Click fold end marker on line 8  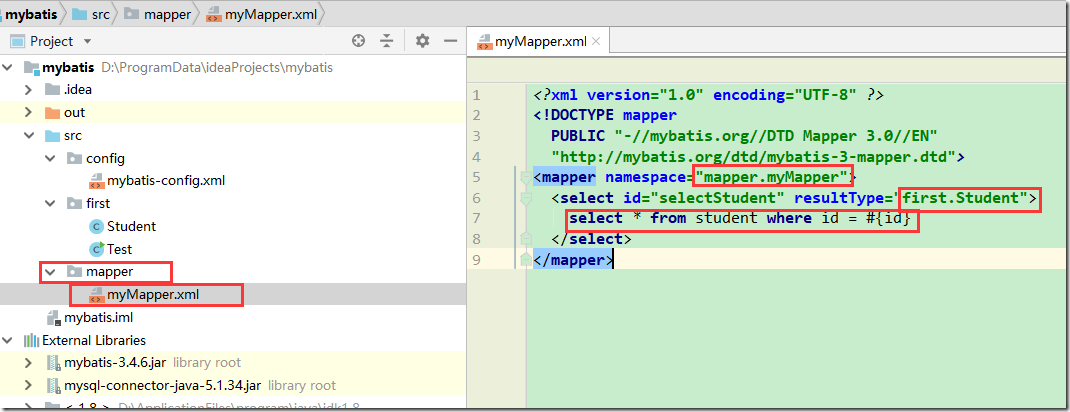[525, 239]
